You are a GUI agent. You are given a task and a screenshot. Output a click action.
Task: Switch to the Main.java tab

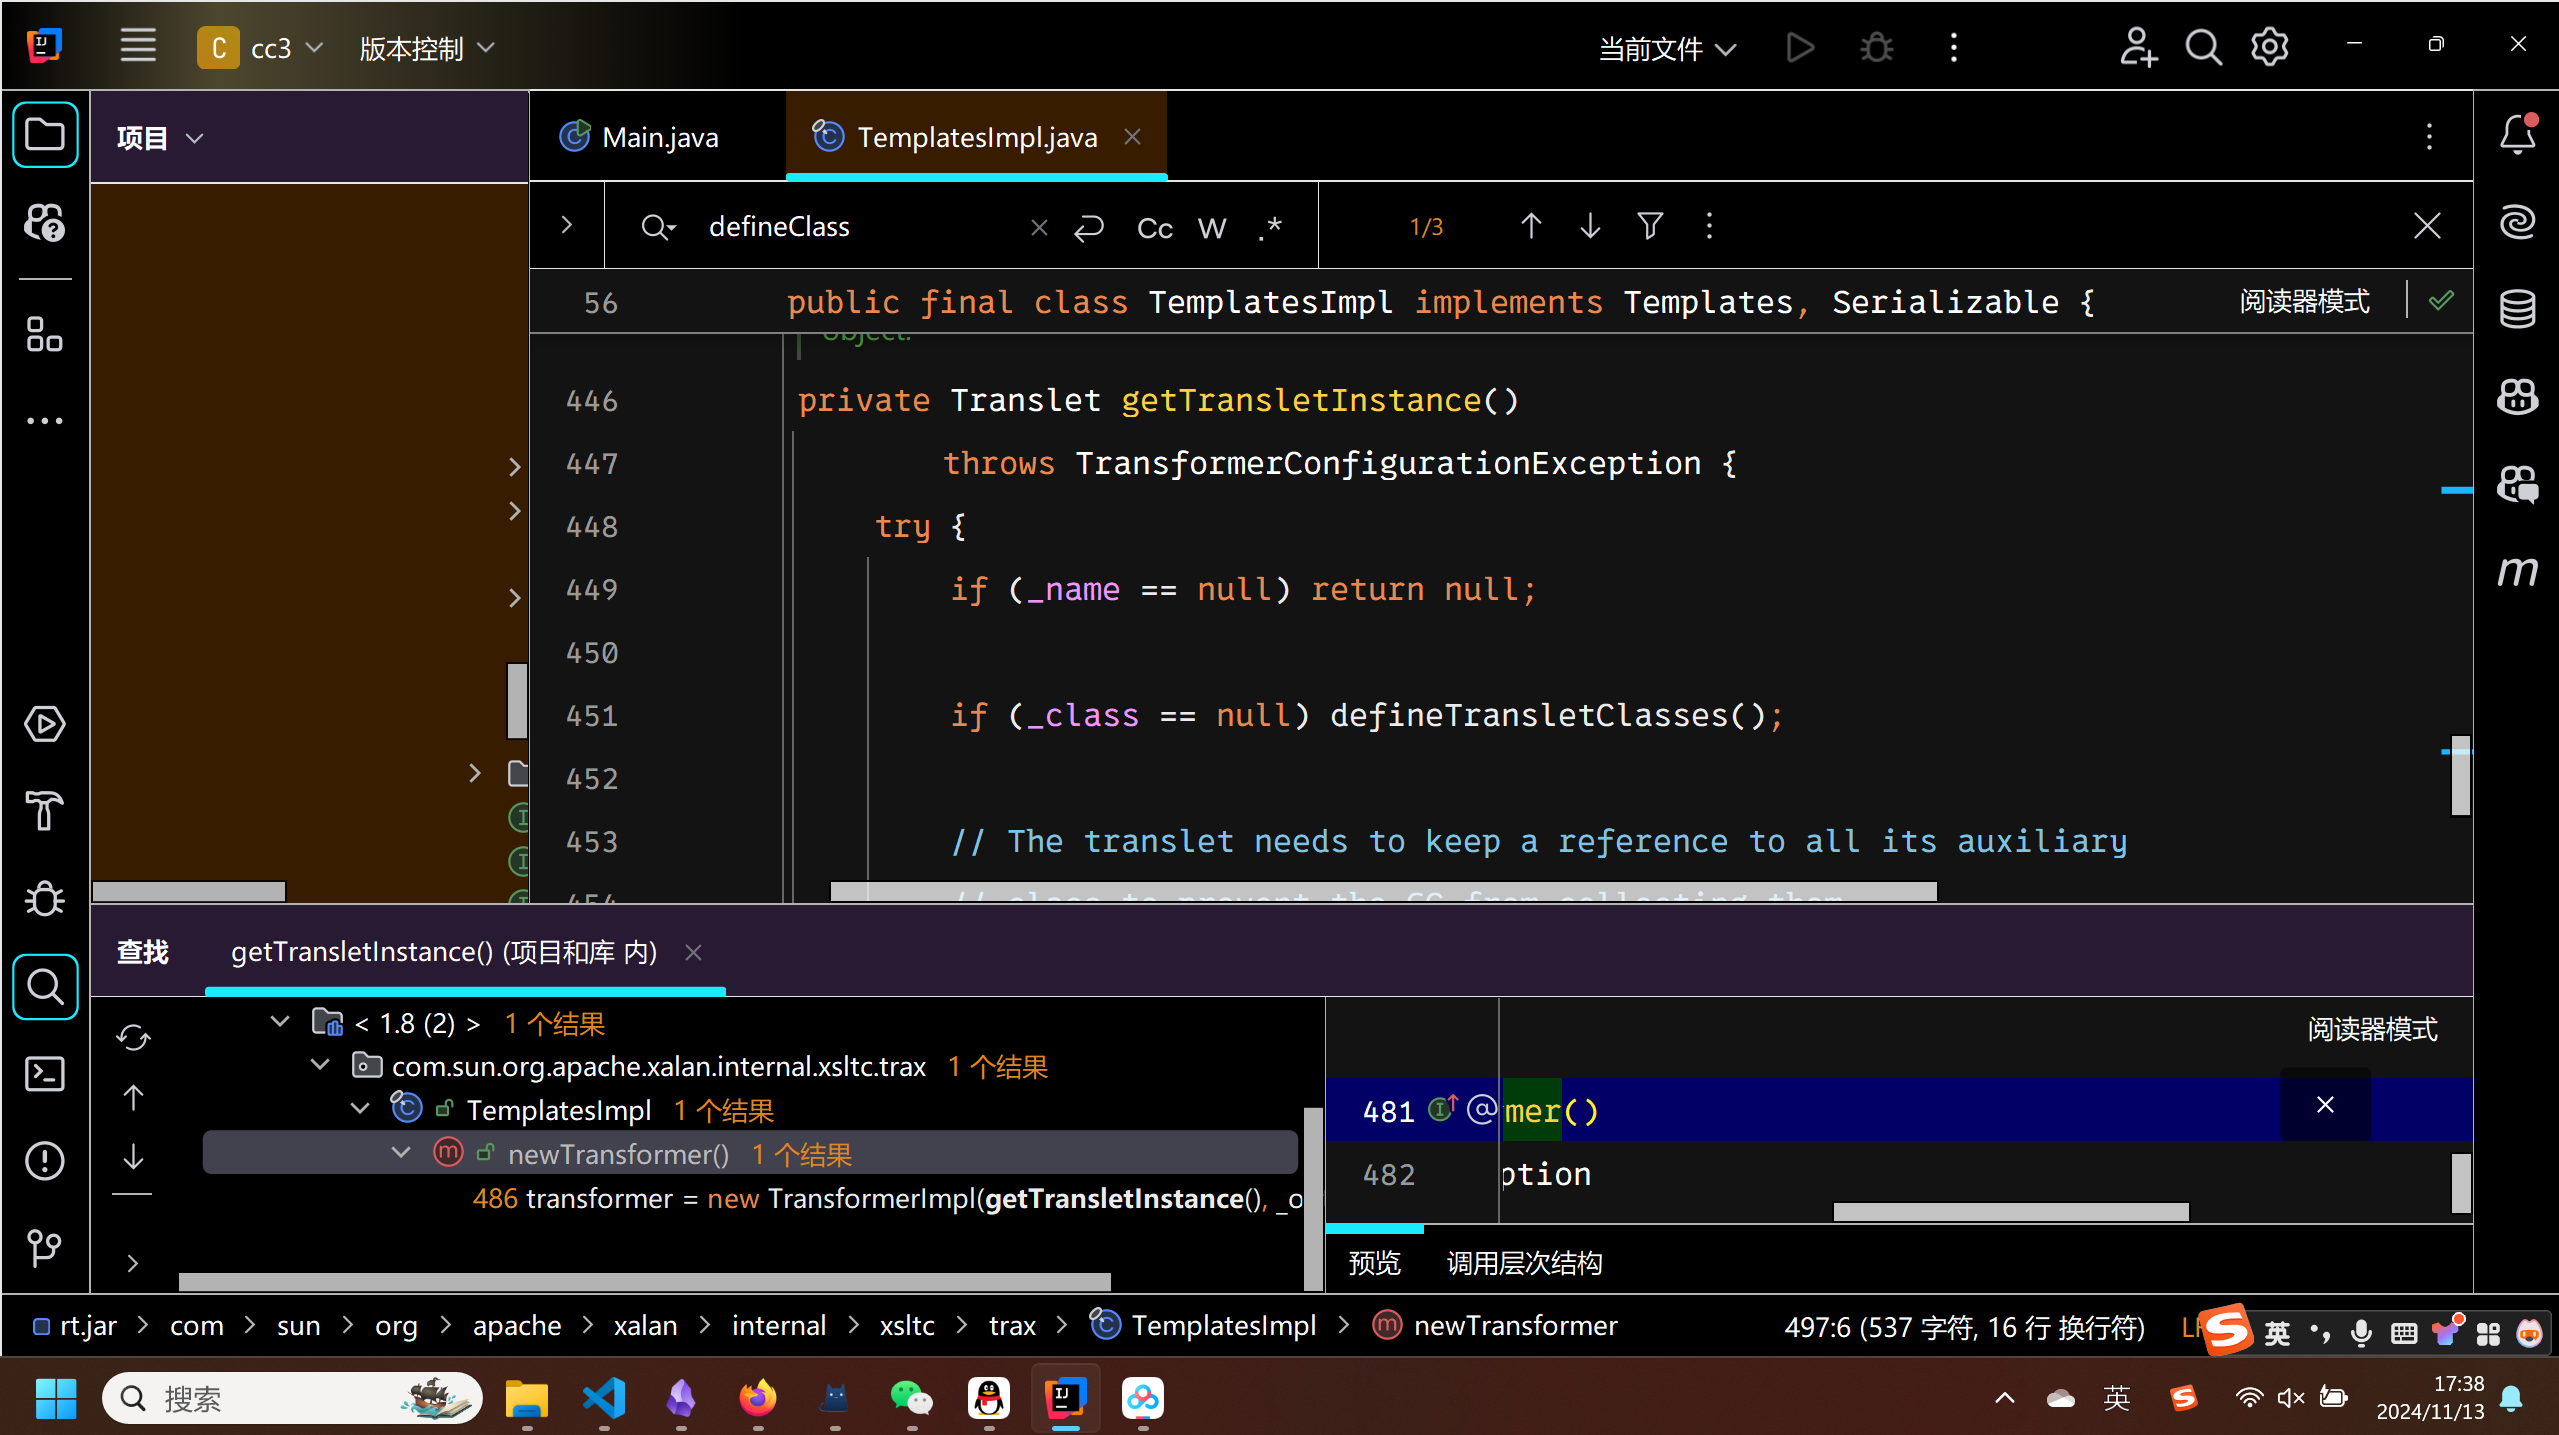[639, 137]
